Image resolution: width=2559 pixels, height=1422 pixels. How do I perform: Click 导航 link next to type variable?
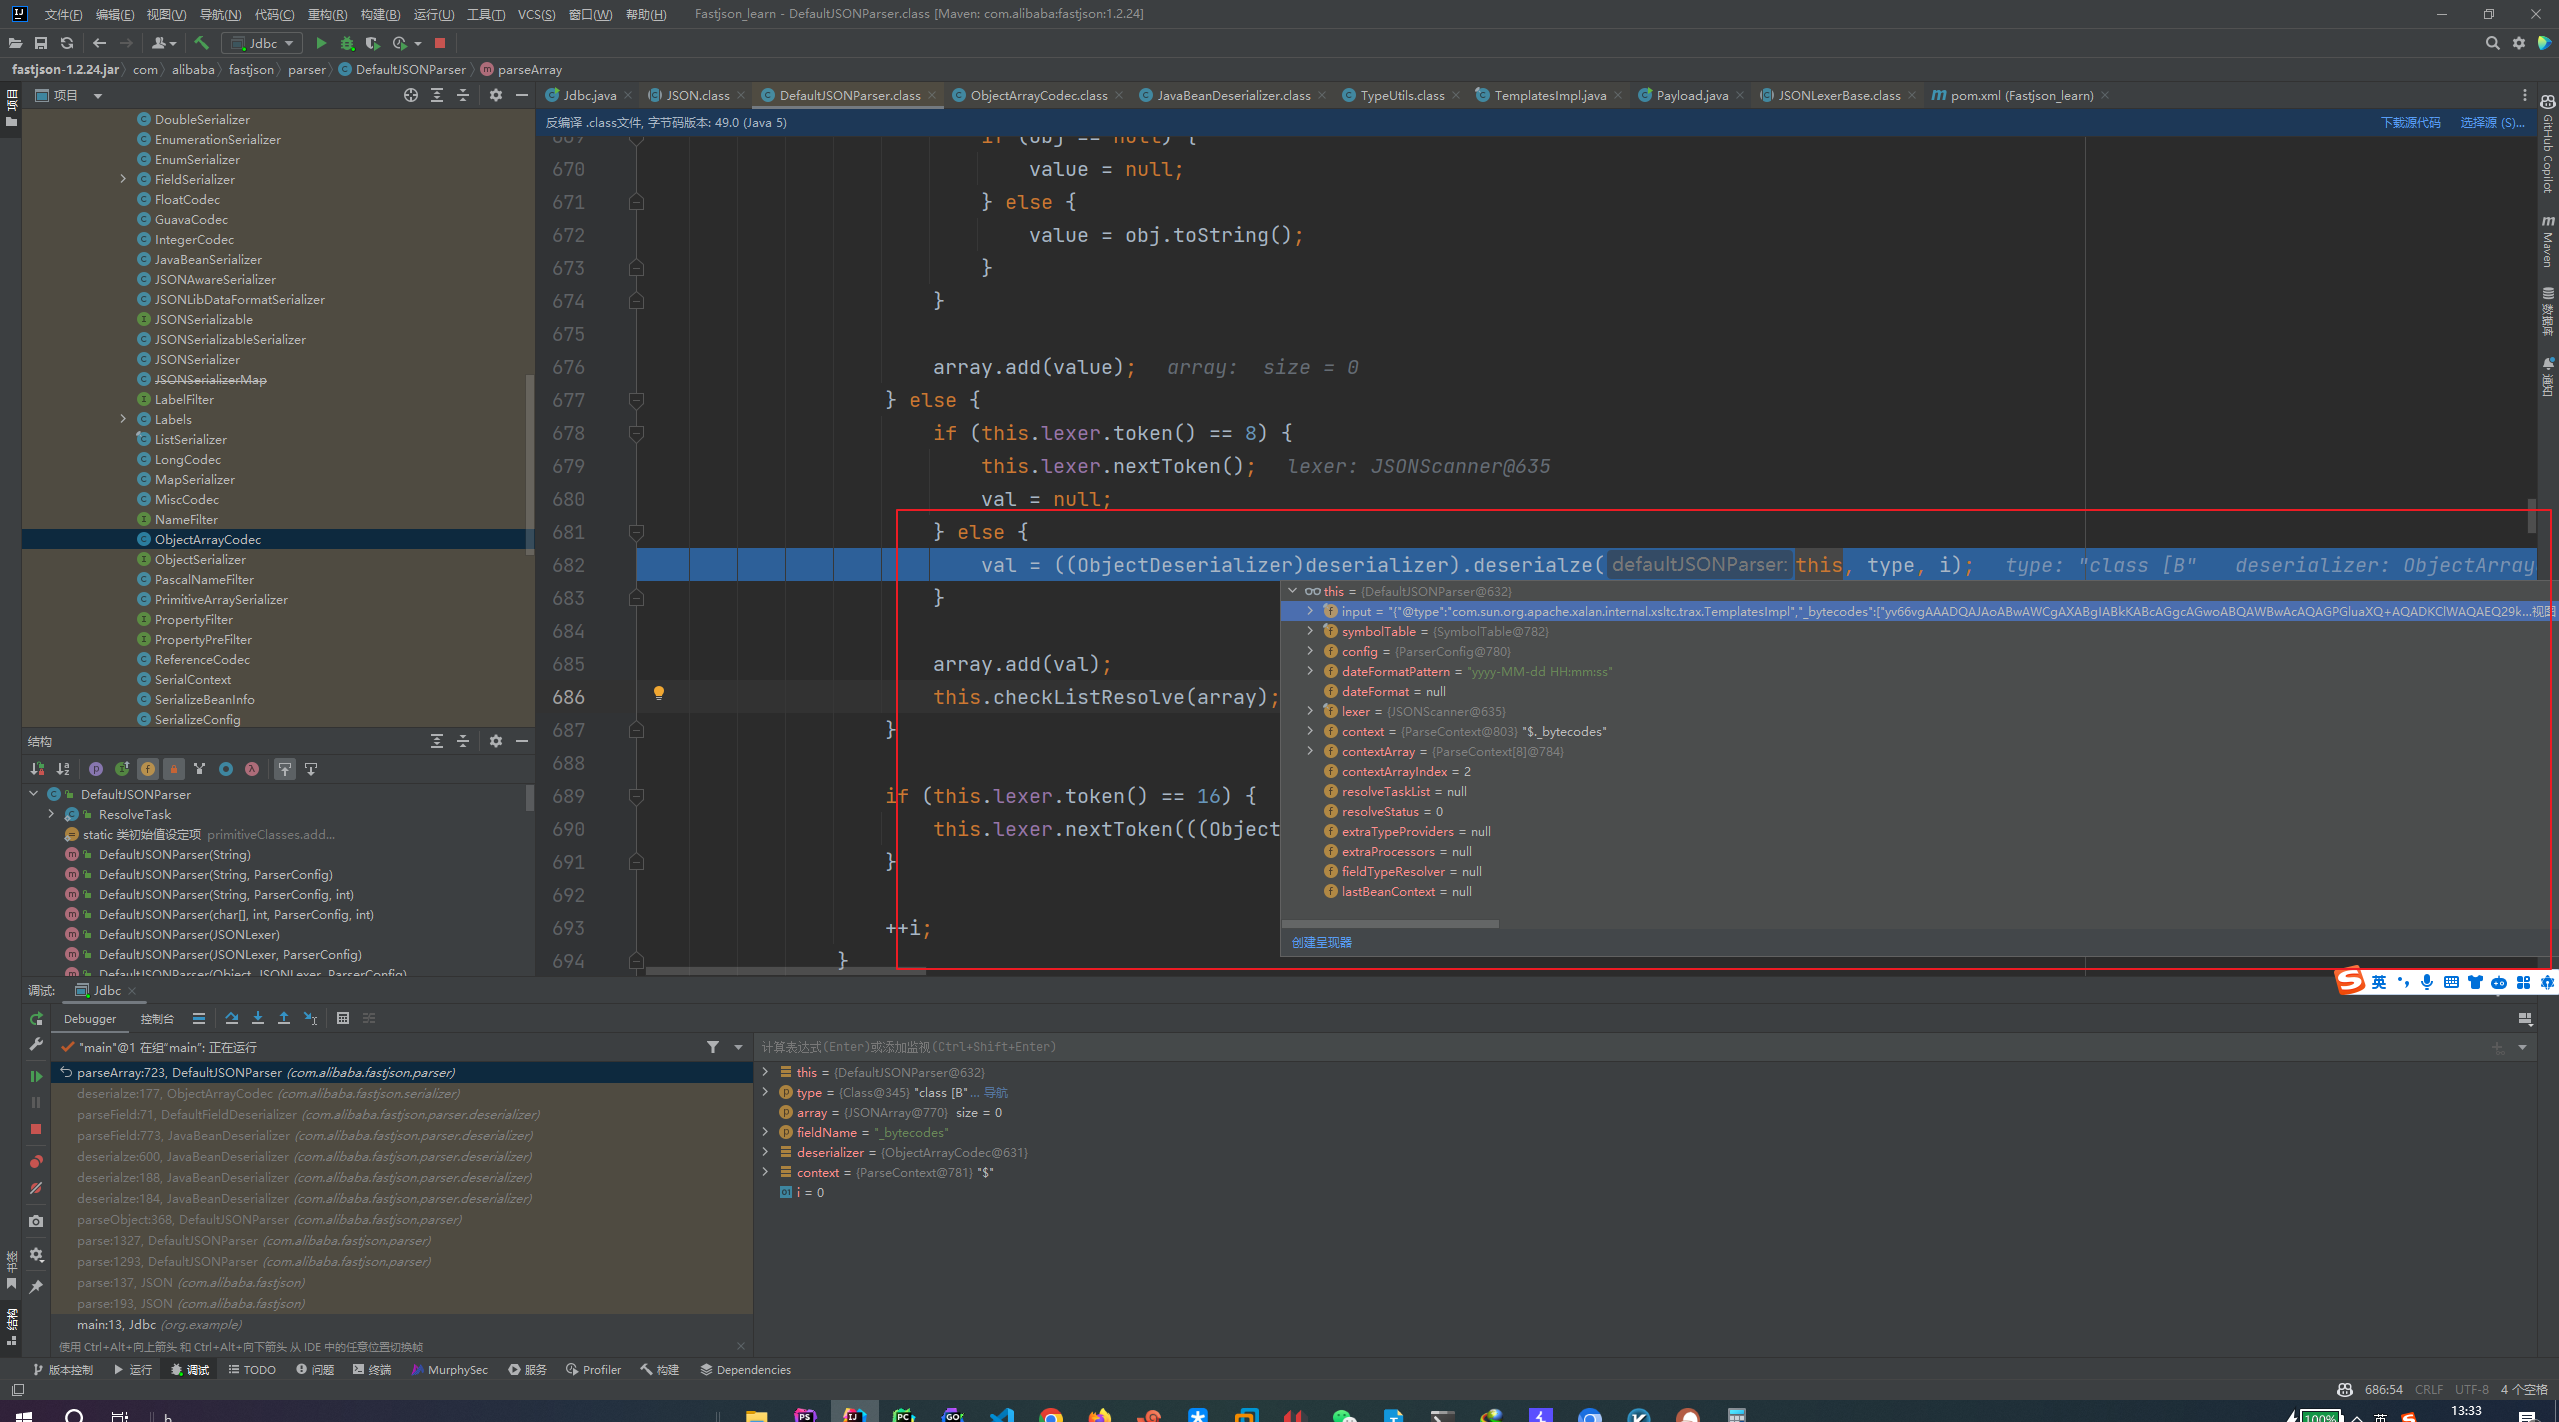[x=996, y=1092]
